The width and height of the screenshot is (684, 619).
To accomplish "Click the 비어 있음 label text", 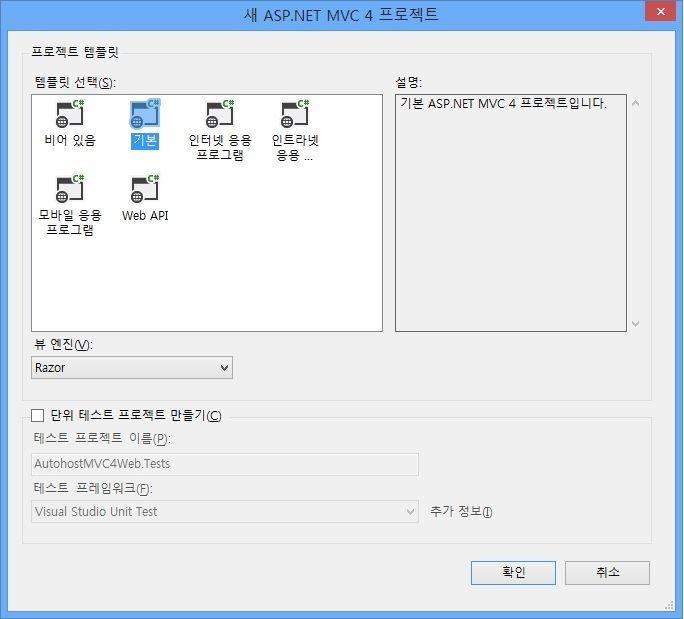I will pos(70,140).
